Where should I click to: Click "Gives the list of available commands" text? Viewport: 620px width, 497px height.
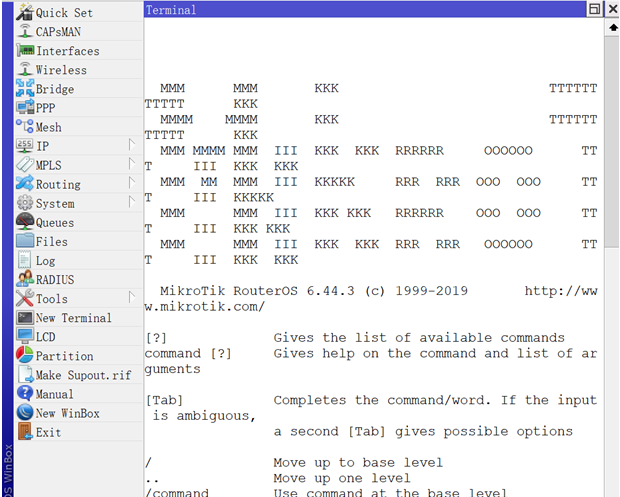[419, 338]
